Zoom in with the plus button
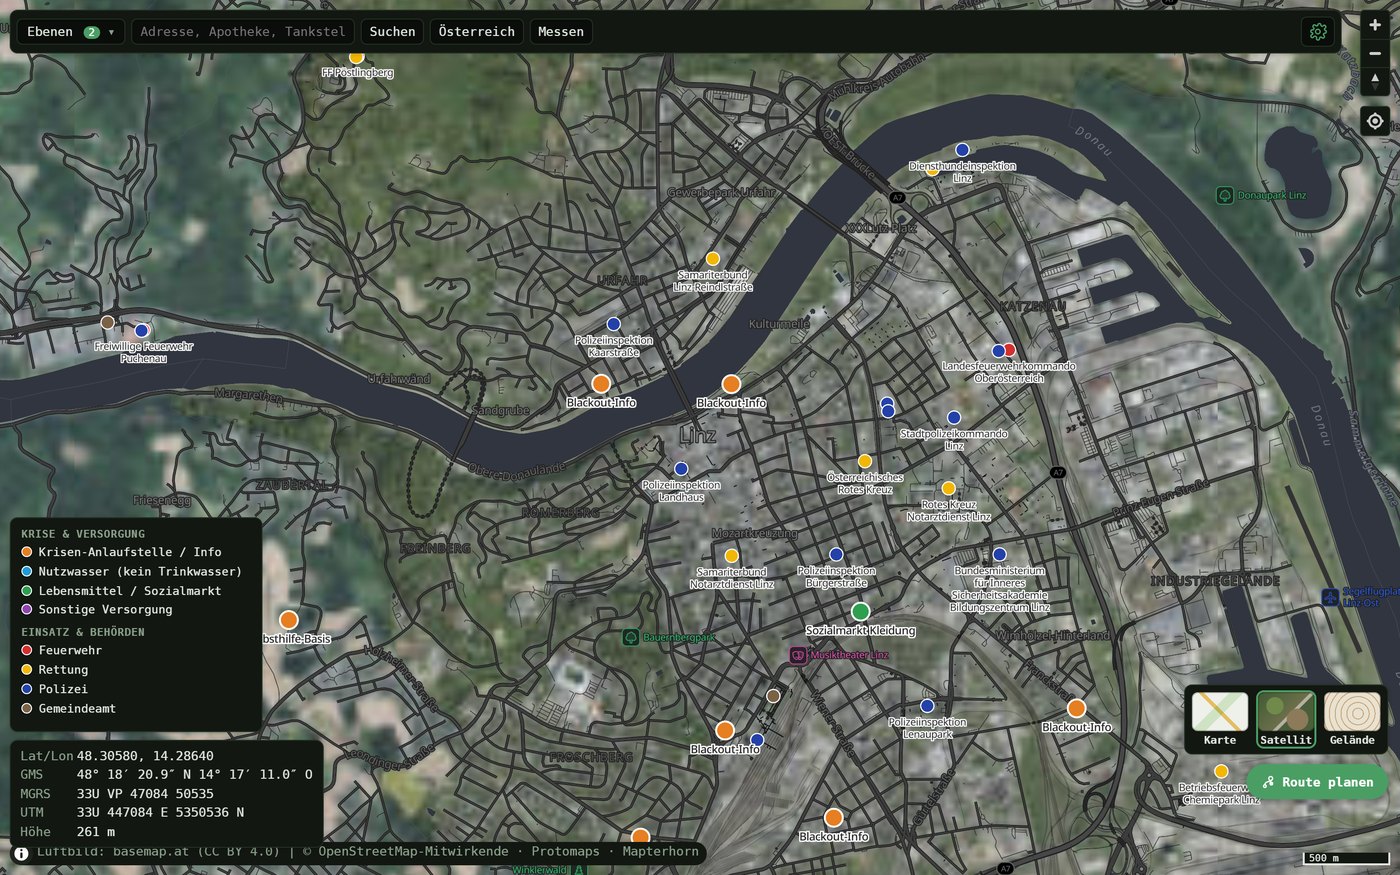The height and width of the screenshot is (875, 1400). pos(1375,25)
